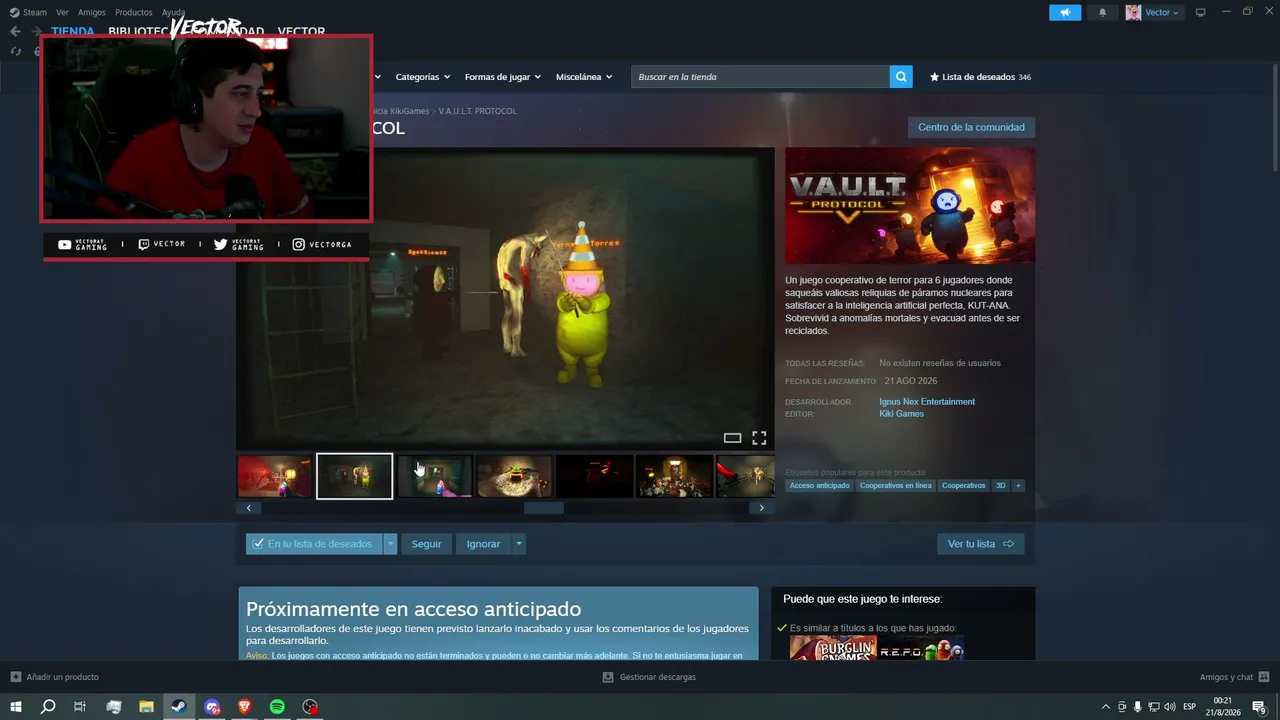1280x720 pixels.
Task: Open the V.A.U.L.T. Protocol header capsule image
Action: 910,206
